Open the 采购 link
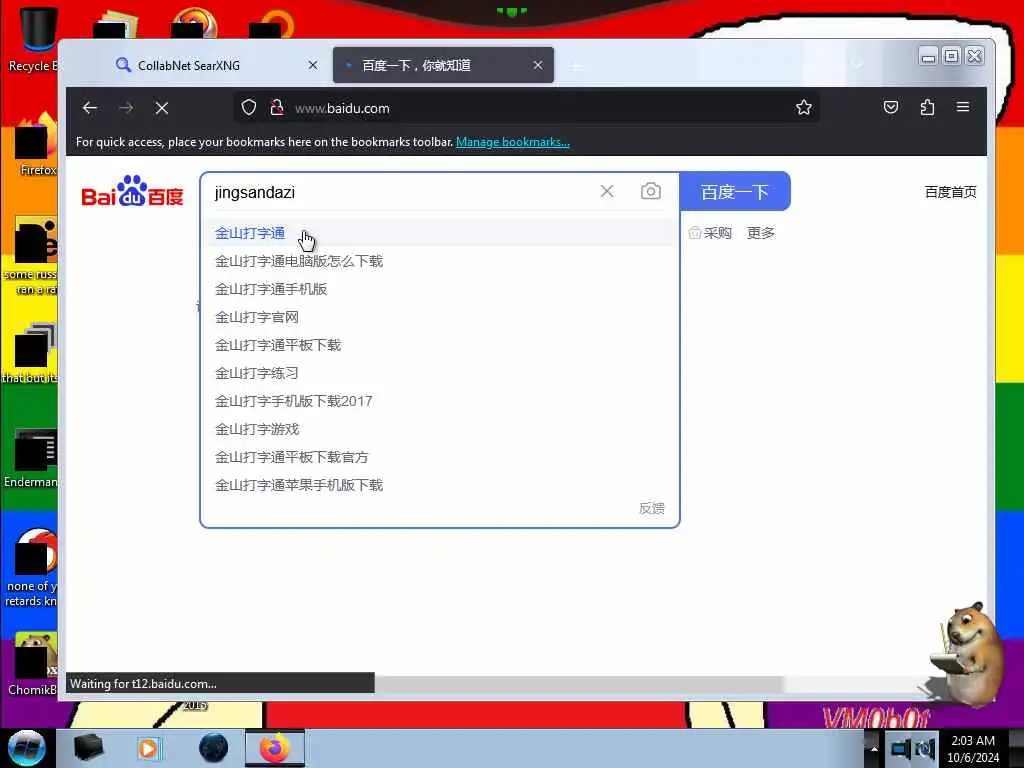The width and height of the screenshot is (1024, 768). point(710,233)
